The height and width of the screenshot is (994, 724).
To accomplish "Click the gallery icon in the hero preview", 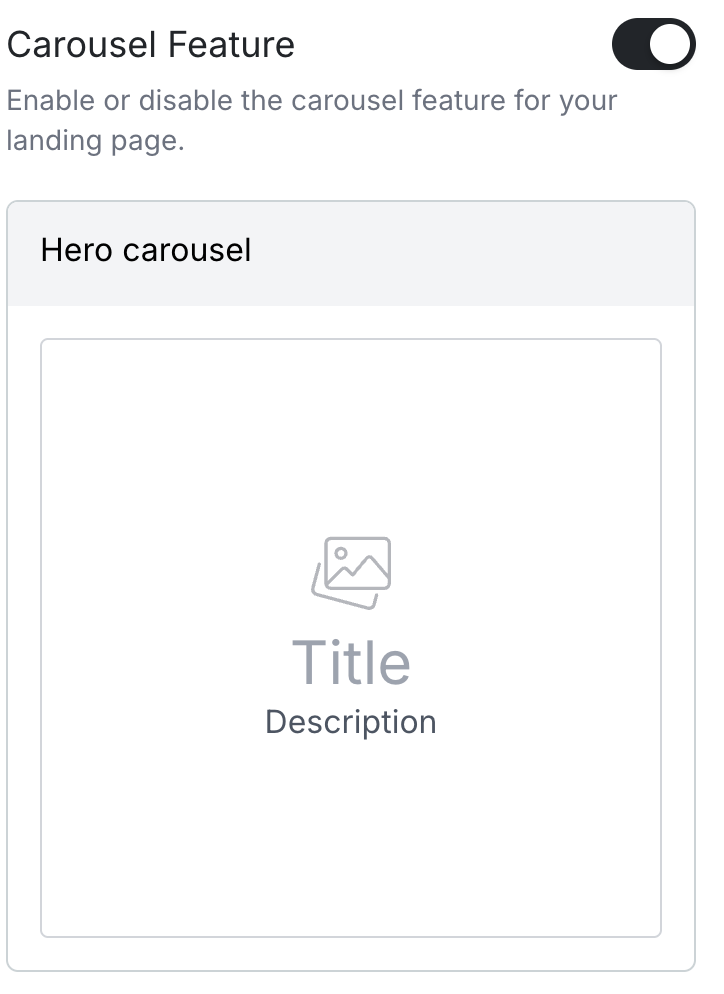I will pos(351,572).
